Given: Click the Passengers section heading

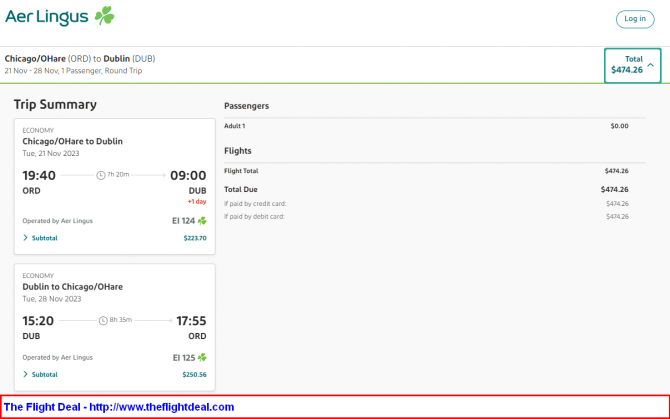Looking at the screenshot, I should [247, 106].
